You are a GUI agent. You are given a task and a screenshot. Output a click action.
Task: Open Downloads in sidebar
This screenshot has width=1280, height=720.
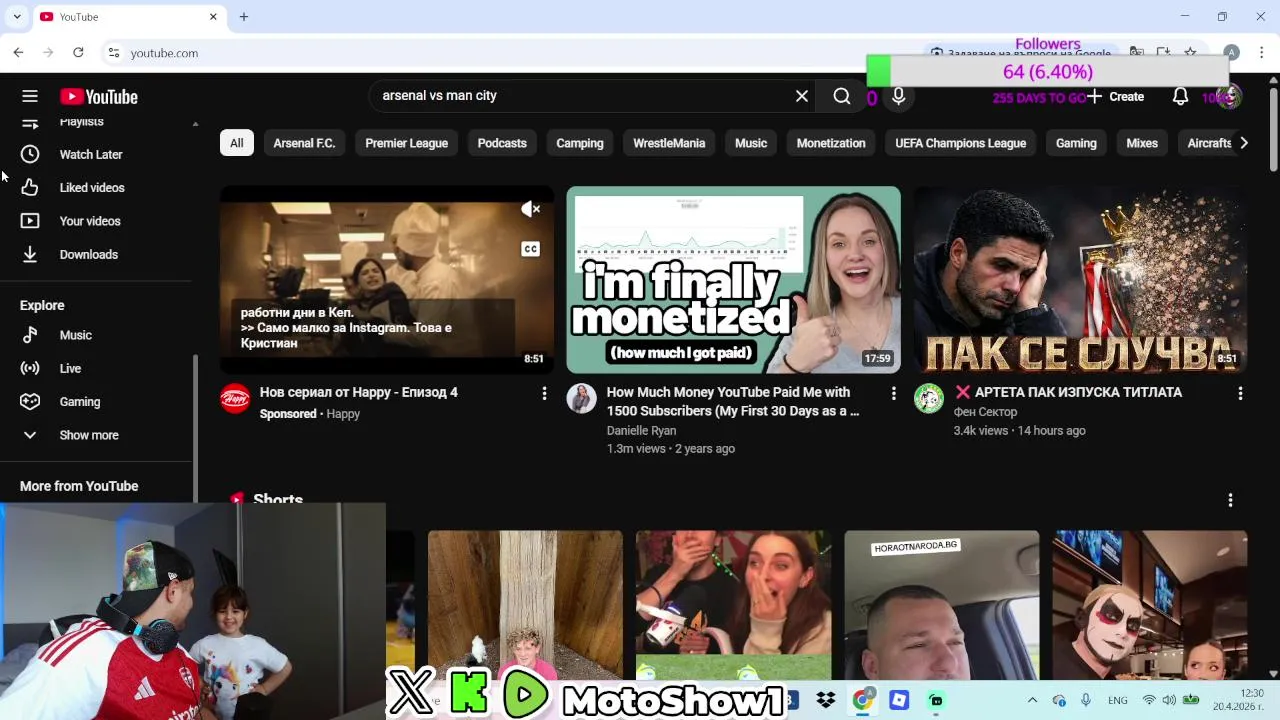click(91, 254)
